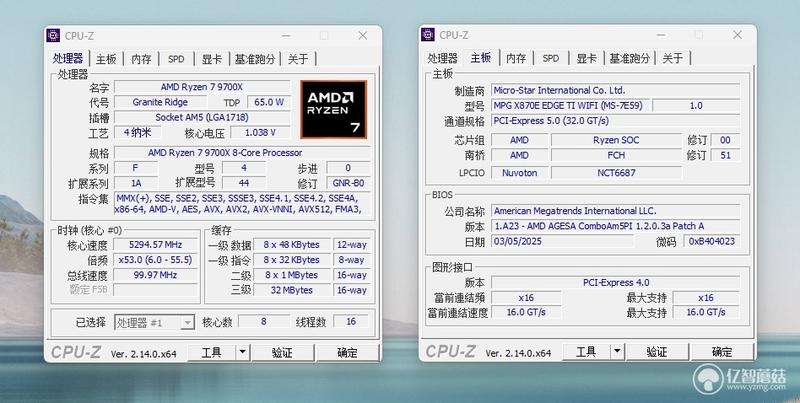Open the 显卡 tab in the left window
Image resolution: width=800 pixels, height=403 pixels.
point(212,59)
